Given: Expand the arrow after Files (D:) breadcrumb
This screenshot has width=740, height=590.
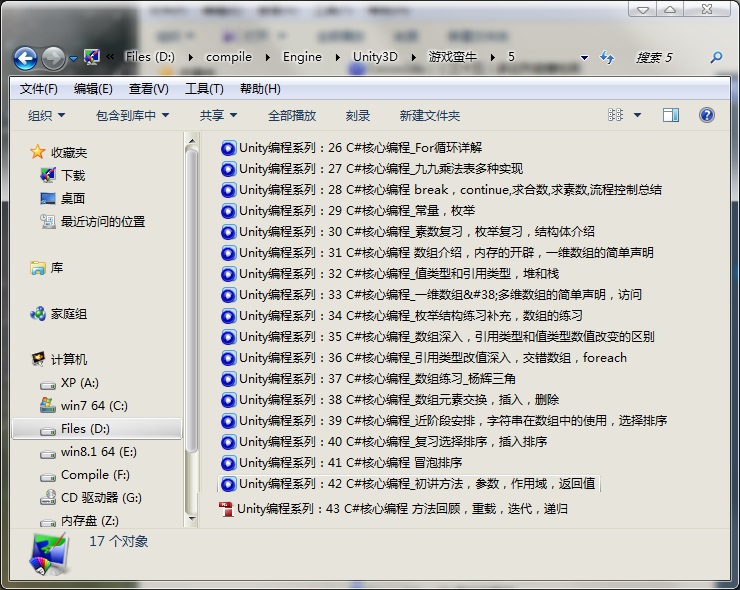Looking at the screenshot, I should (191, 58).
